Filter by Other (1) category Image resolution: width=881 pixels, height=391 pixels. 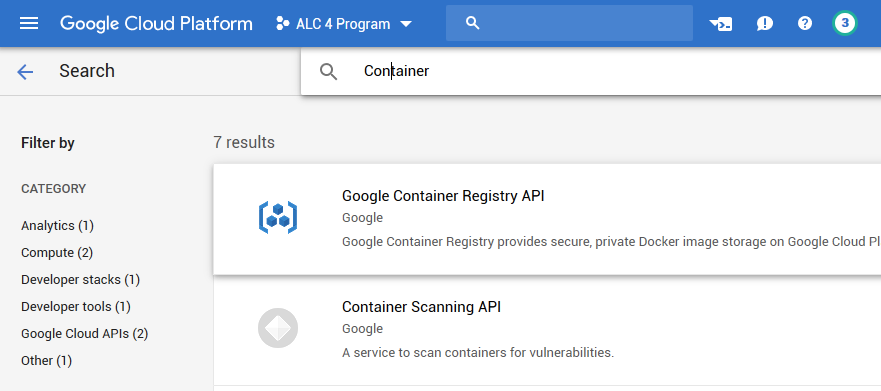[46, 360]
